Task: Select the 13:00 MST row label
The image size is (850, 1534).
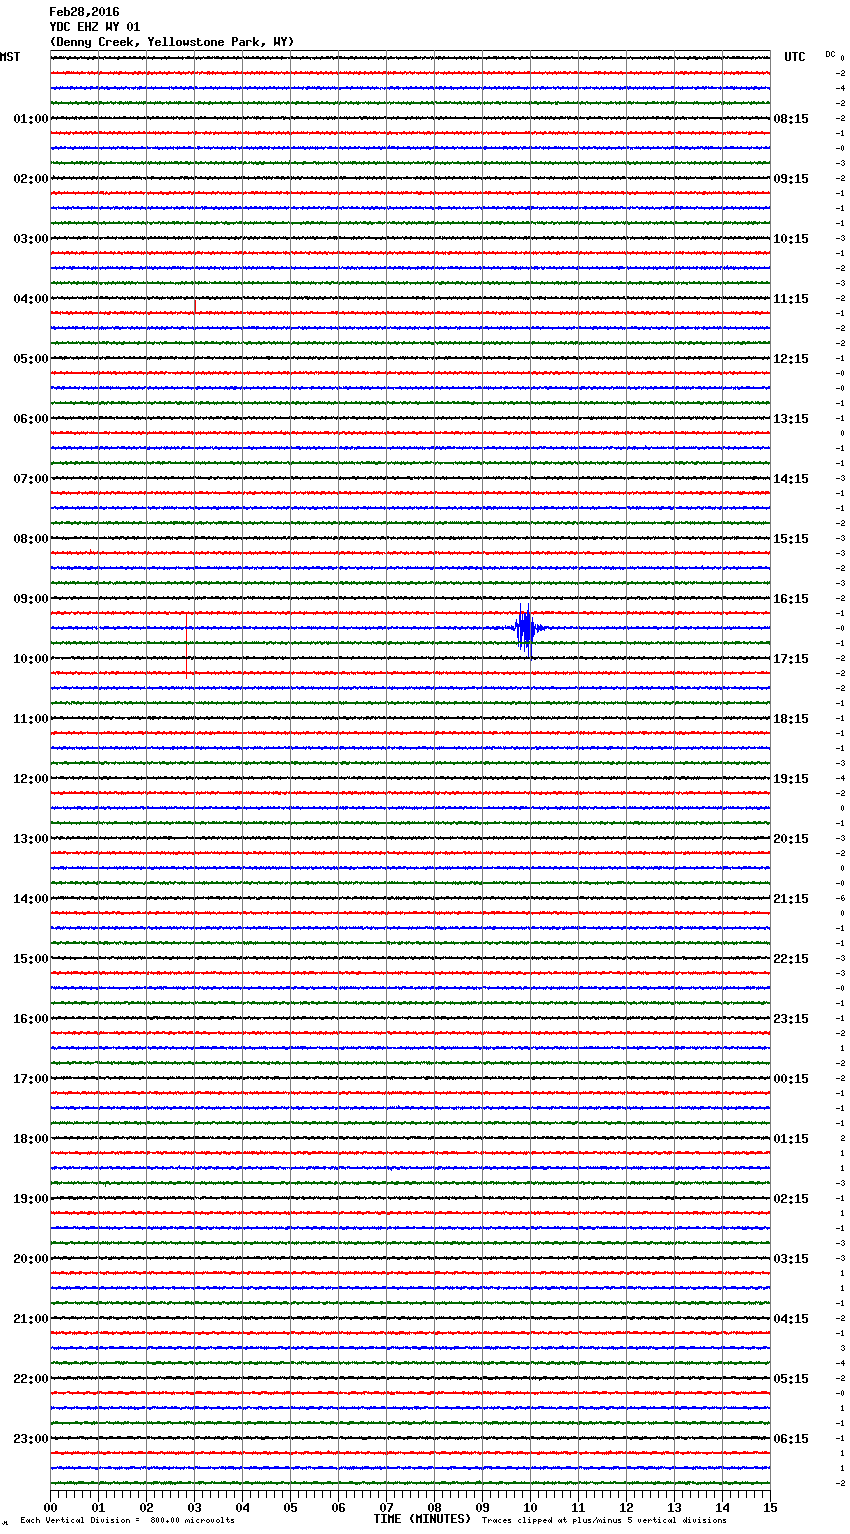Action: 30,839
